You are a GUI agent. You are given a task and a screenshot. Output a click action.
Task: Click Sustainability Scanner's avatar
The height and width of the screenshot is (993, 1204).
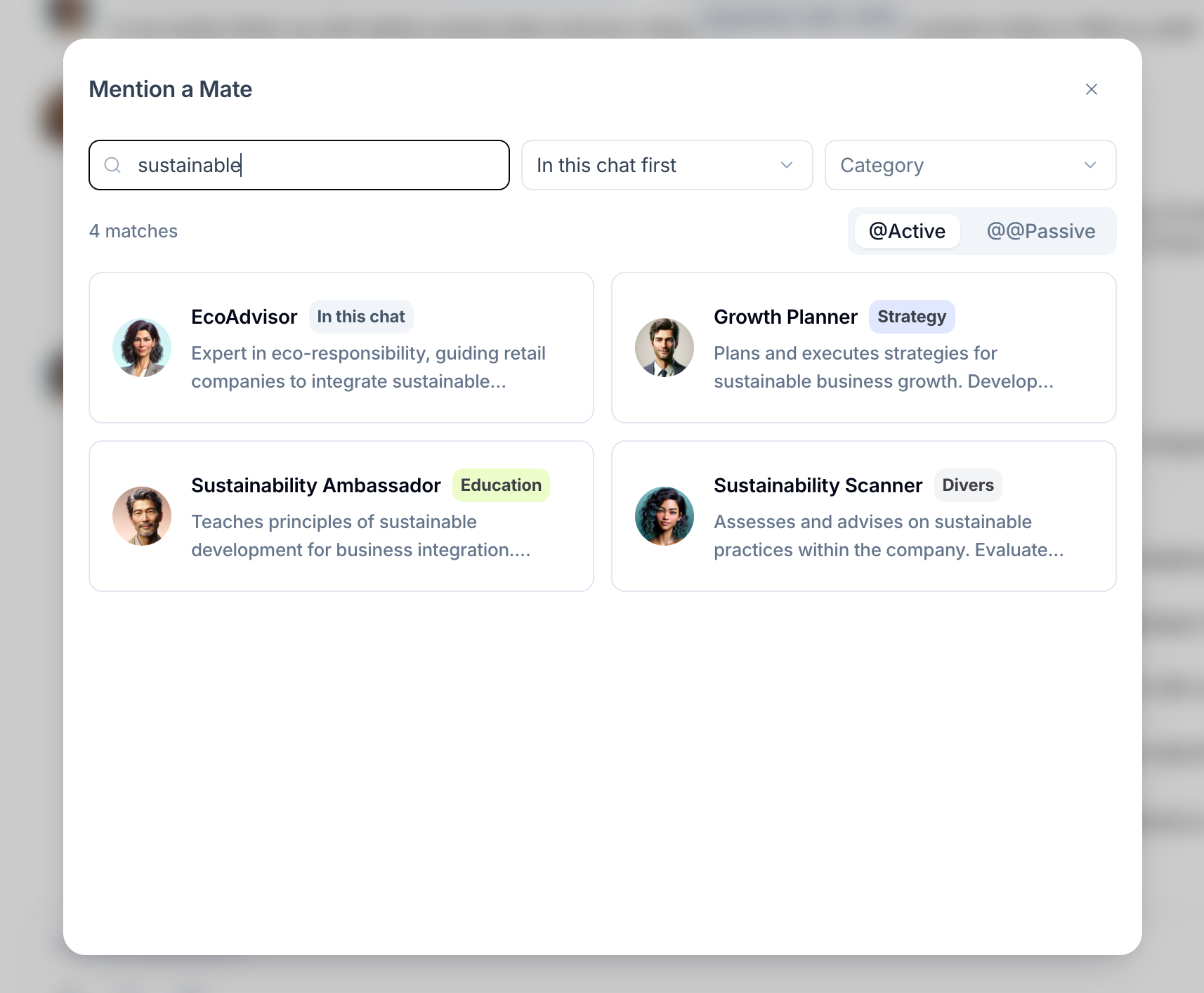tap(664, 516)
